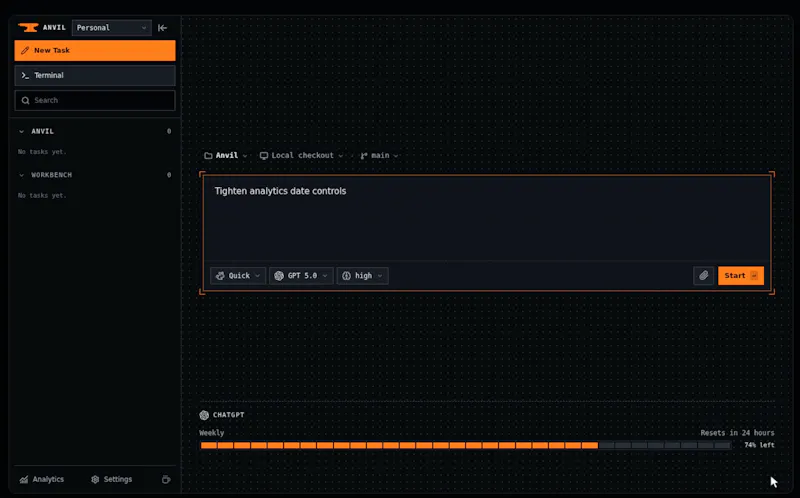The width and height of the screenshot is (800, 498).
Task: Open Settings in the sidebar footer
Action: tap(111, 480)
